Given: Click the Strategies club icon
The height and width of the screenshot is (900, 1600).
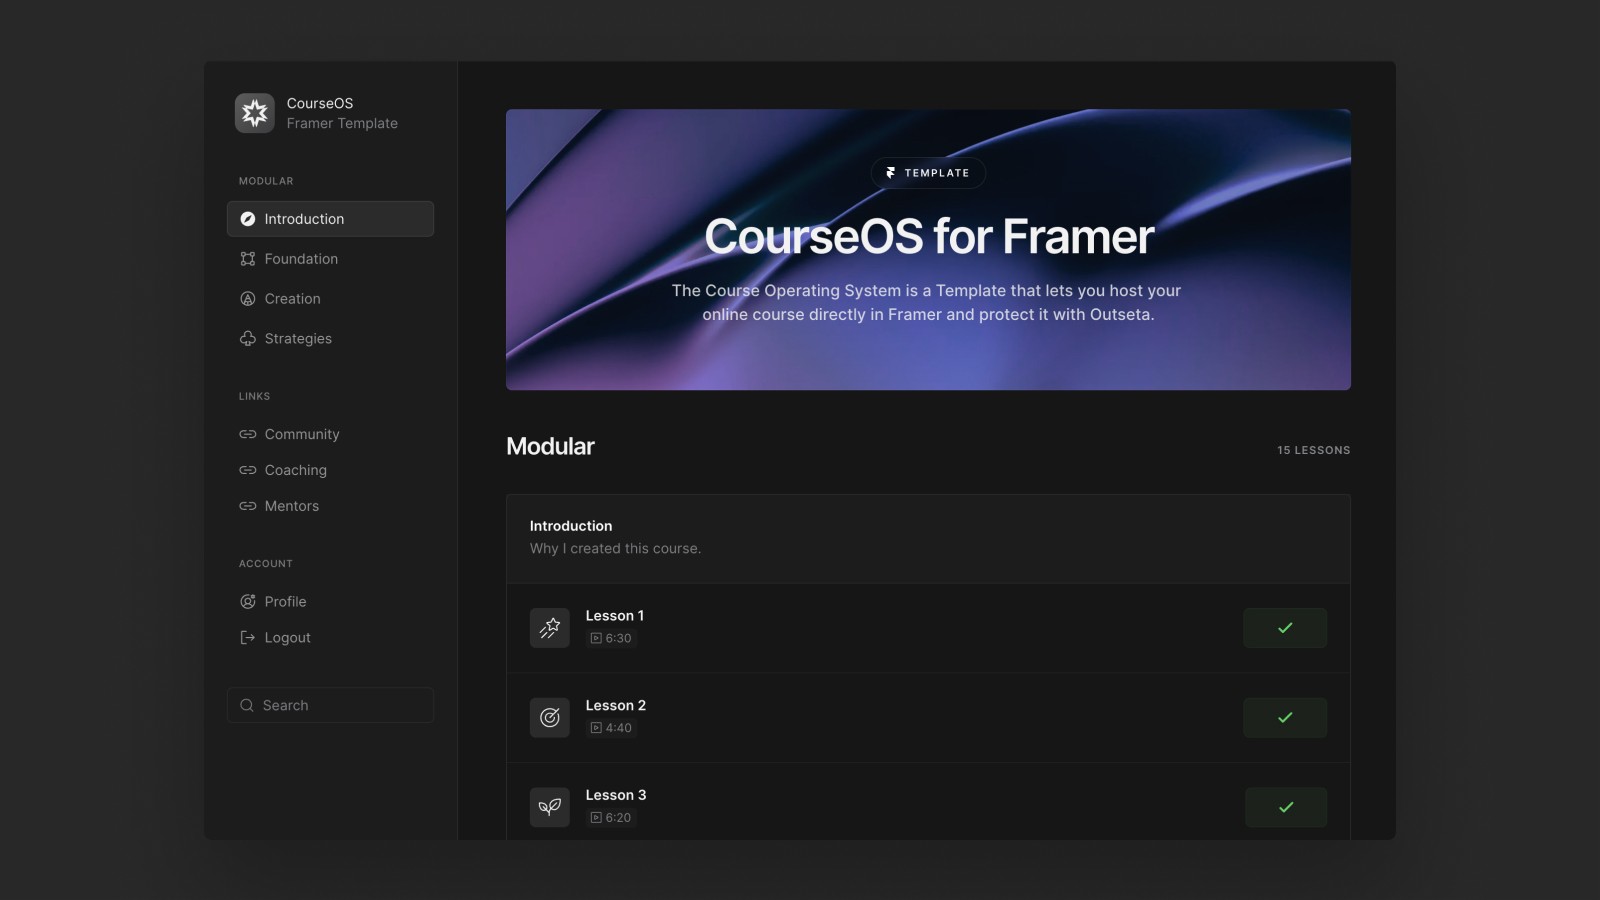Looking at the screenshot, I should 248,339.
